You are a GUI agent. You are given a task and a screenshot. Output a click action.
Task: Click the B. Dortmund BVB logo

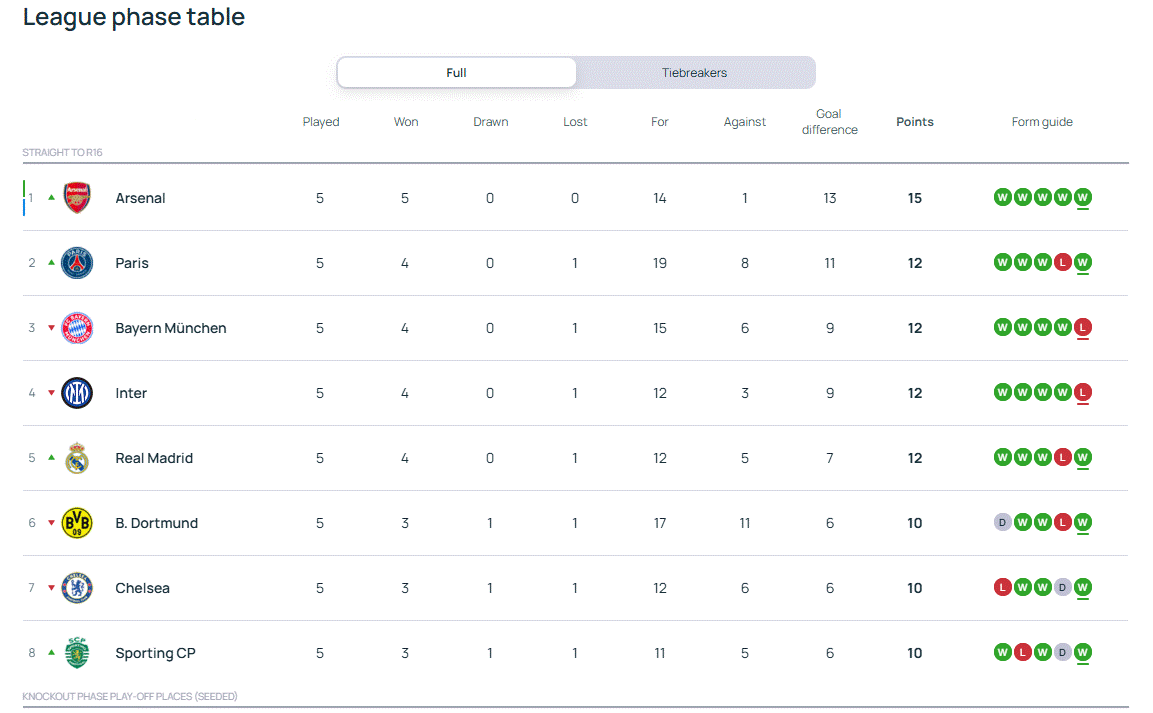click(77, 523)
